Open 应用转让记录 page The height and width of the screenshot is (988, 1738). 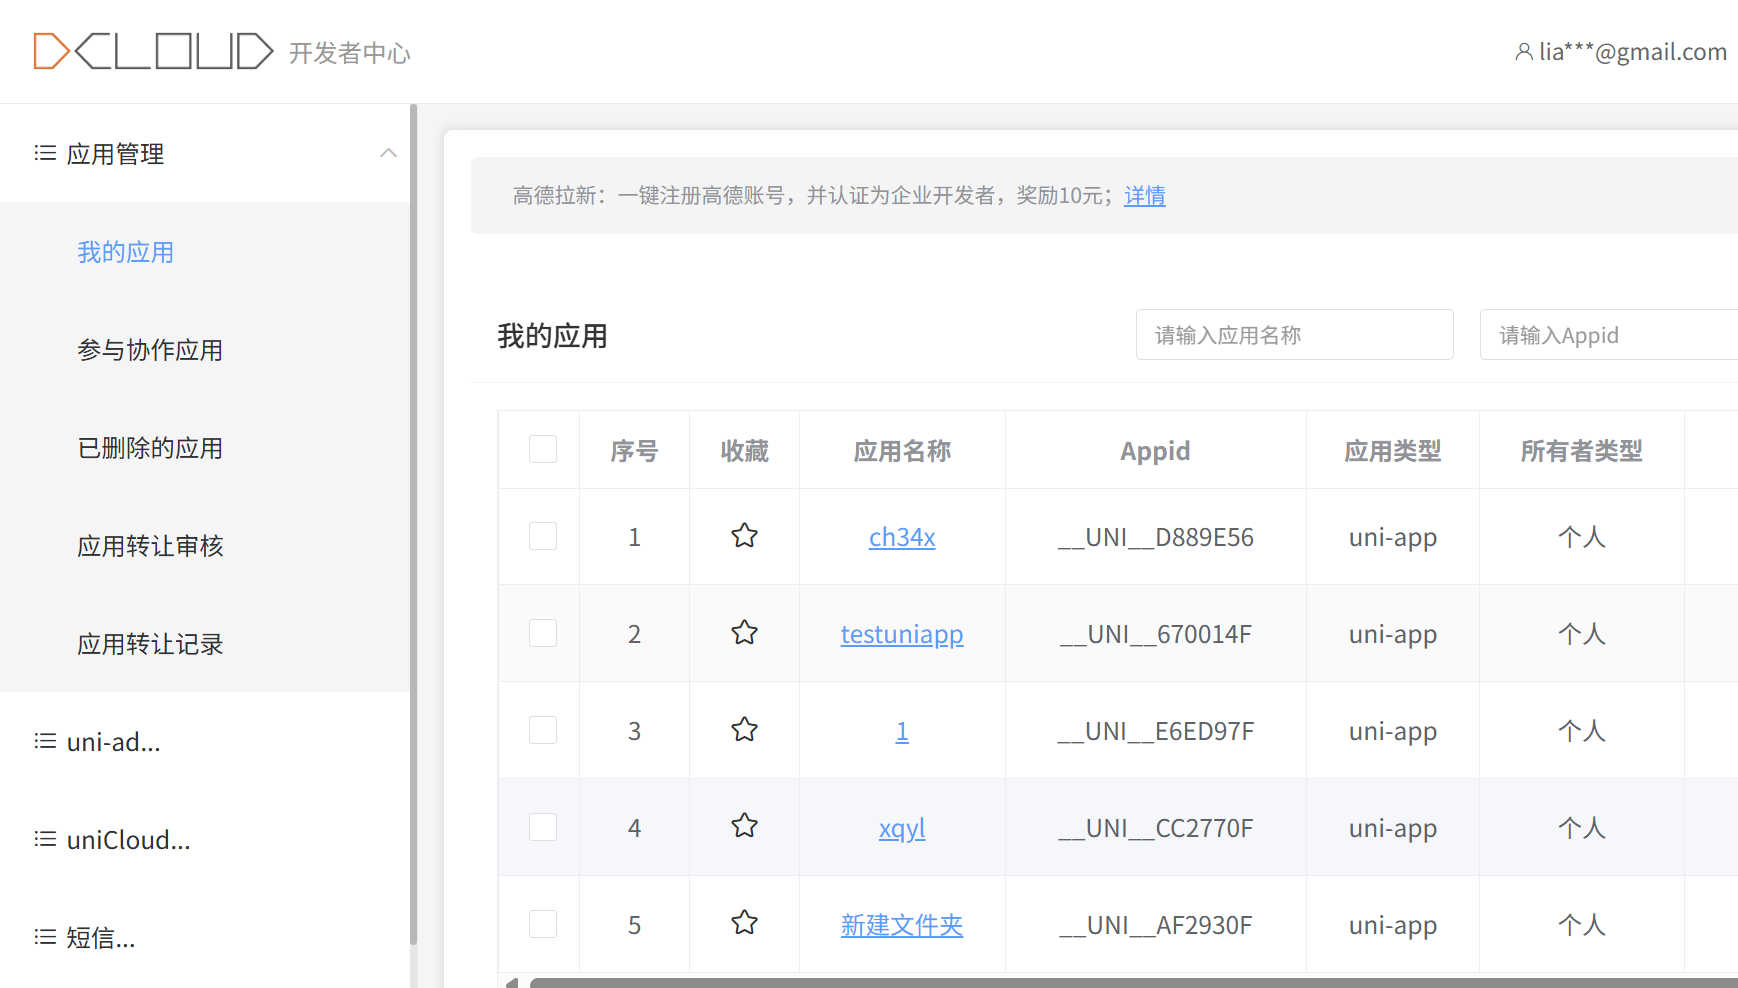click(150, 644)
